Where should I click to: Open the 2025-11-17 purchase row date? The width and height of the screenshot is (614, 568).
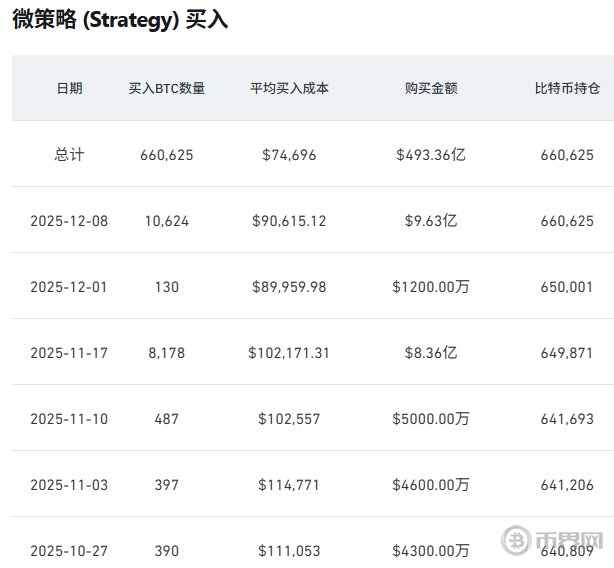69,352
